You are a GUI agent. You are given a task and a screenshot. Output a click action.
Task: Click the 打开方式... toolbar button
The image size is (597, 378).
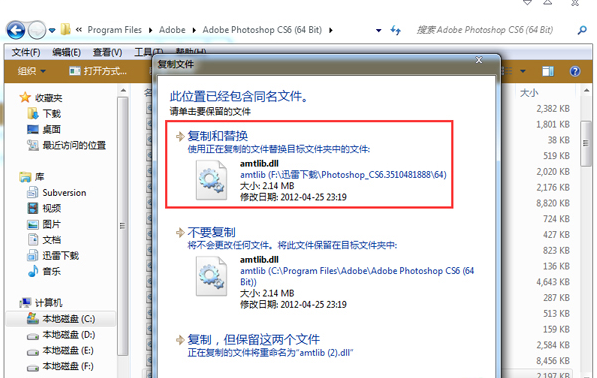pos(98,71)
